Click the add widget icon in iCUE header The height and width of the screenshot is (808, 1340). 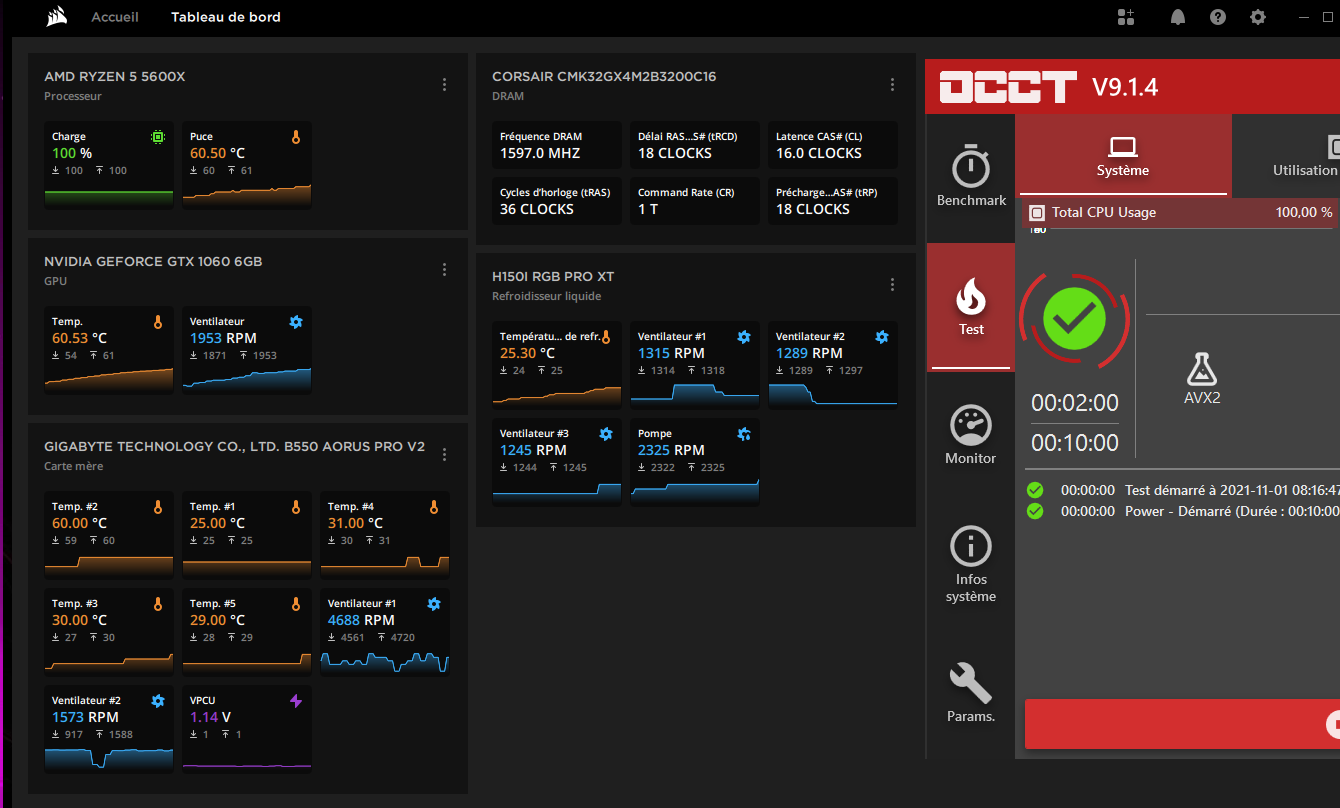pyautogui.click(x=1127, y=17)
